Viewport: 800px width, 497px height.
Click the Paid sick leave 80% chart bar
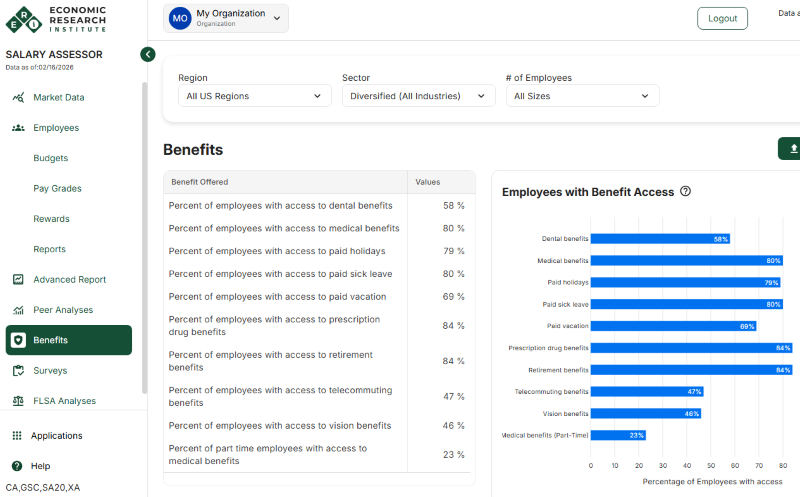tap(687, 304)
